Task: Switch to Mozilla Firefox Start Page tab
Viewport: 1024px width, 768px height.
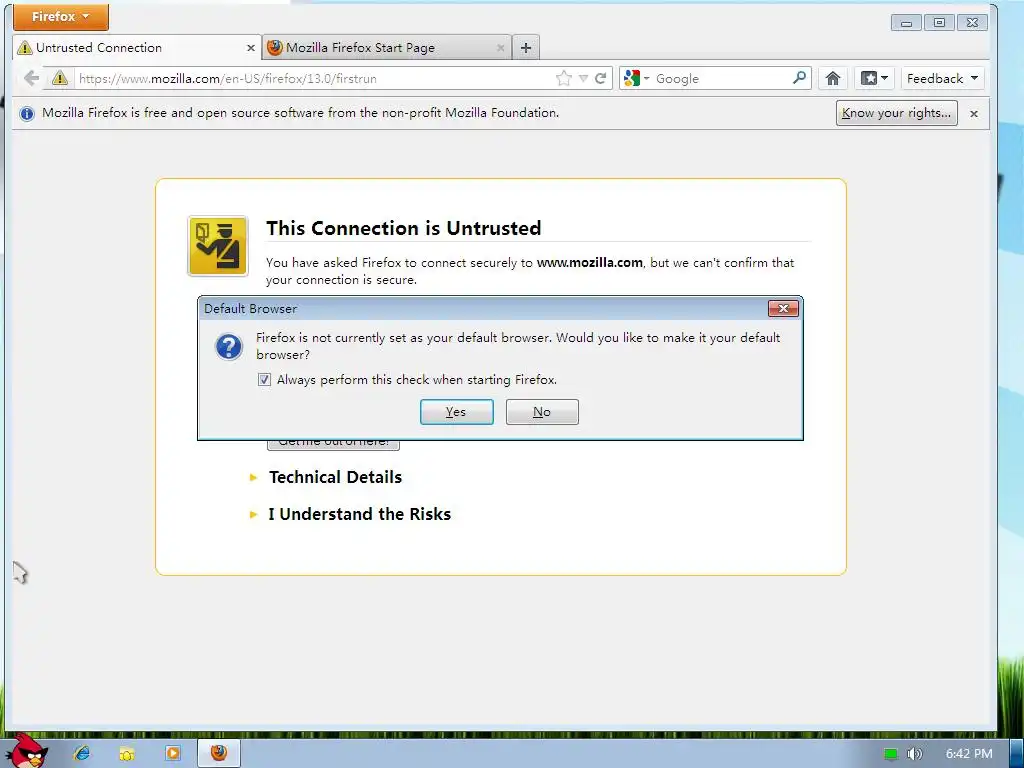Action: coord(387,48)
